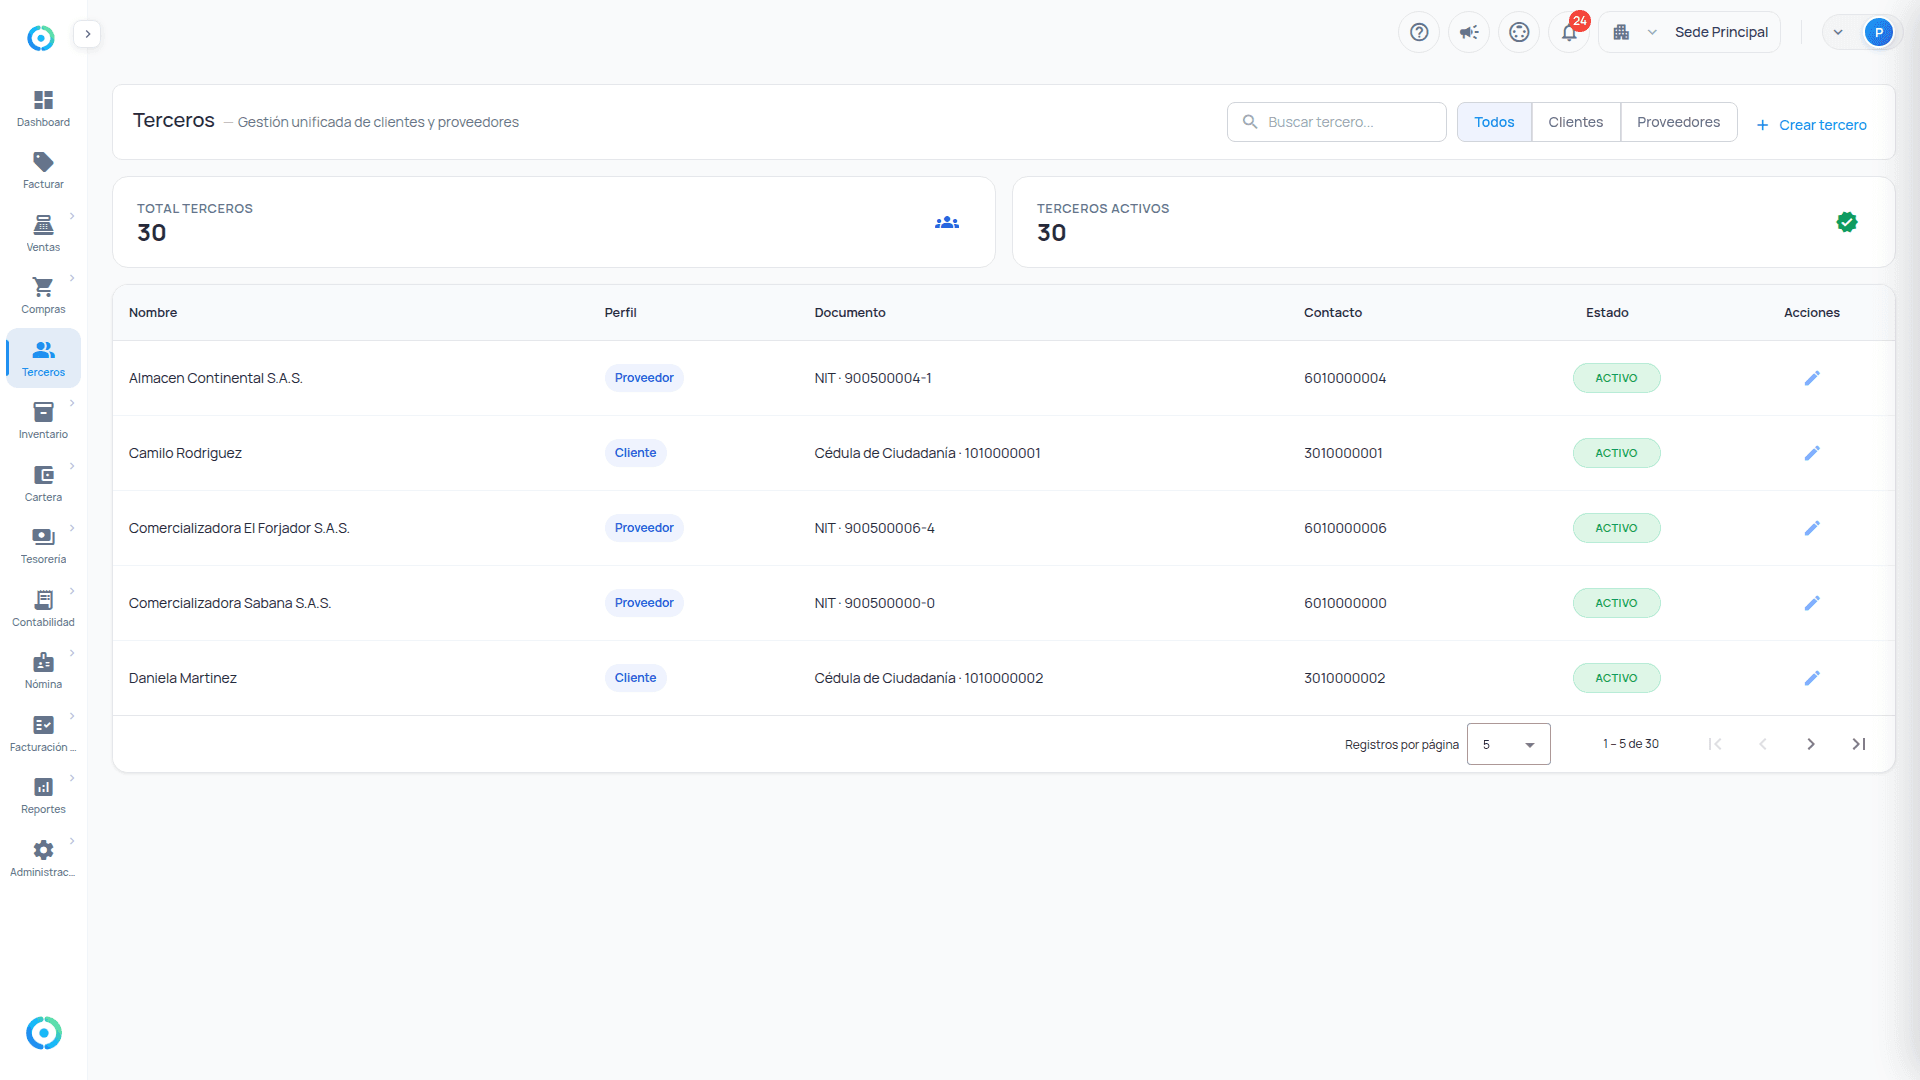Open the Contabilidad ledger icon
1920x1080 pixels.
[x=43, y=600]
